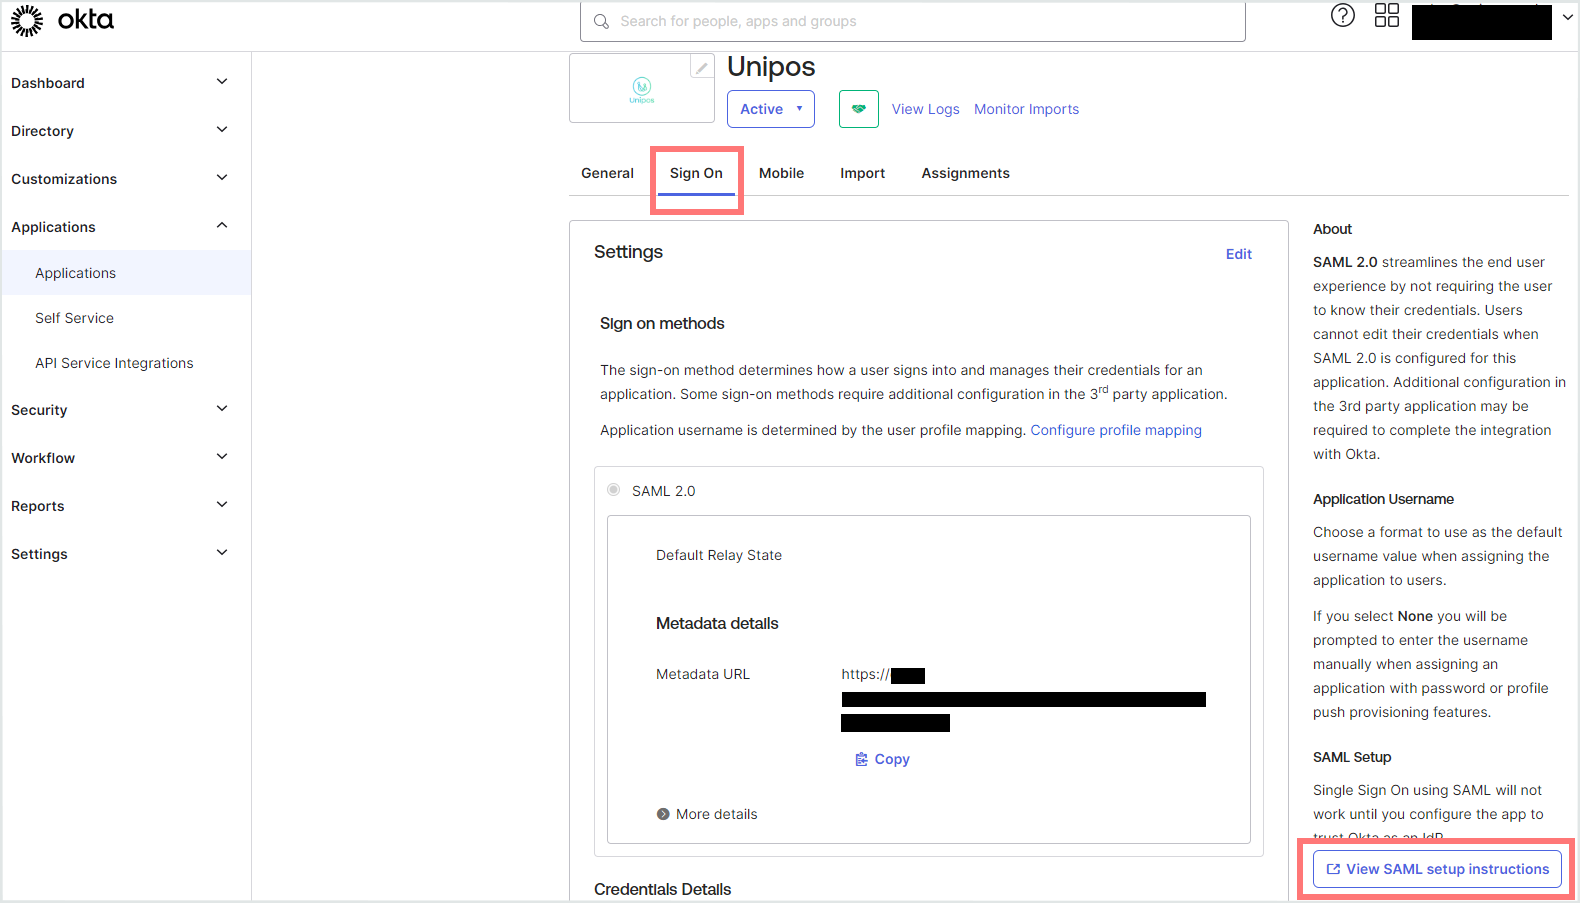Switch to the Assignments tab
Screen dimensions: 1580x903
click(x=965, y=173)
